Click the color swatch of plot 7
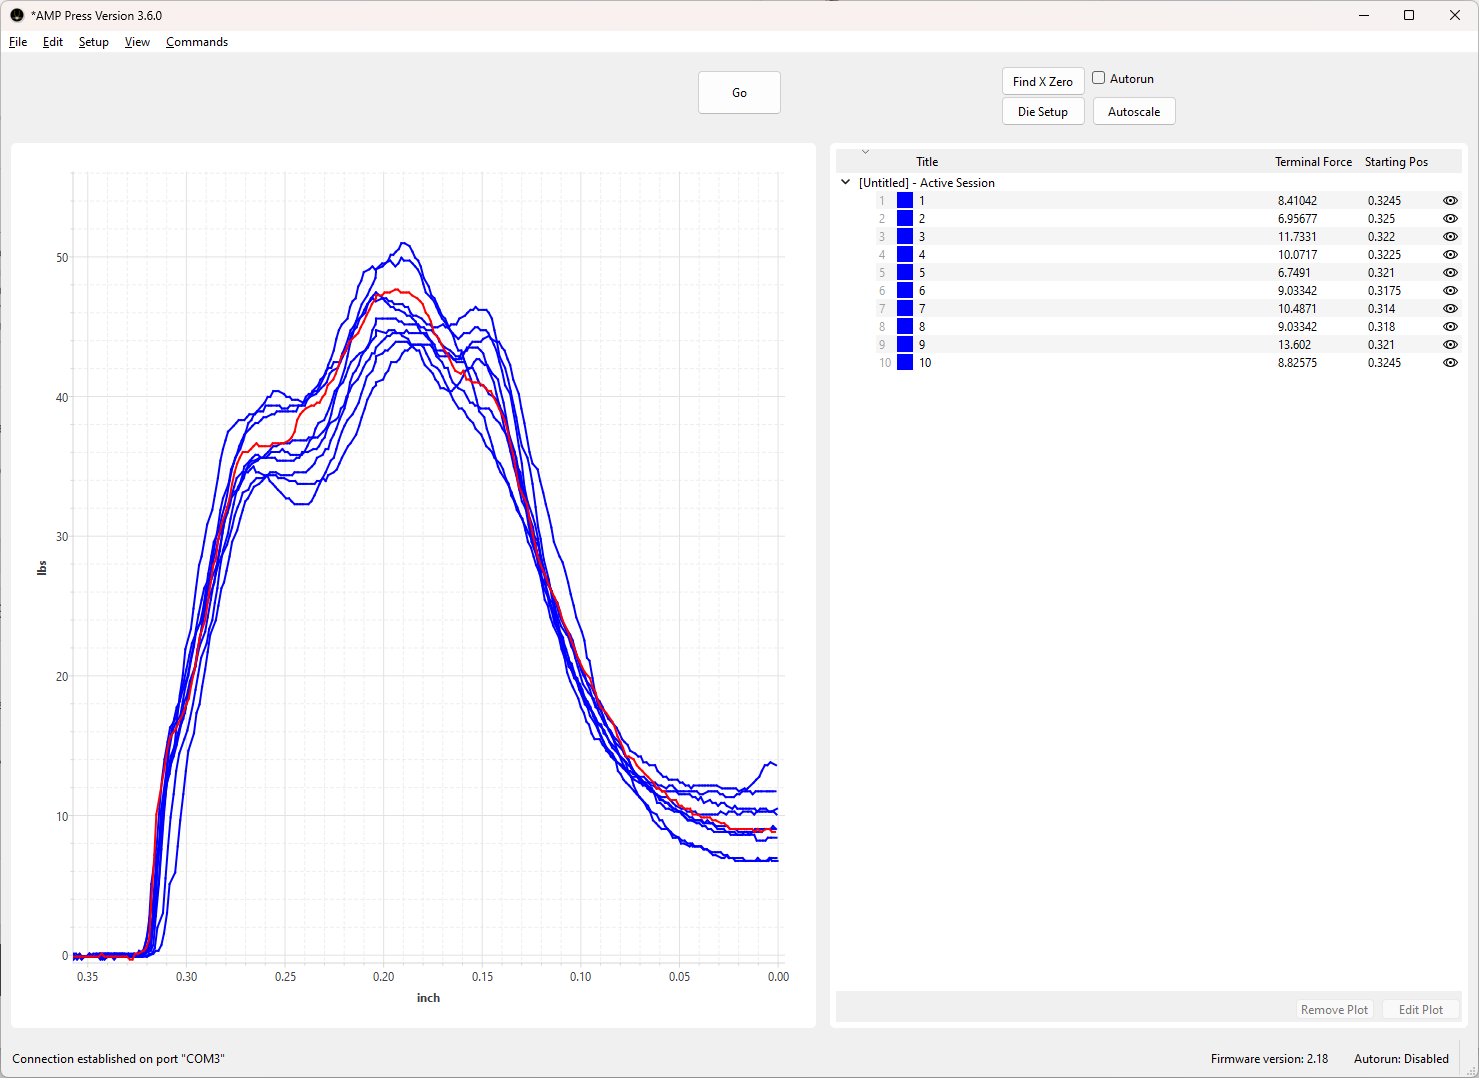 tap(905, 309)
